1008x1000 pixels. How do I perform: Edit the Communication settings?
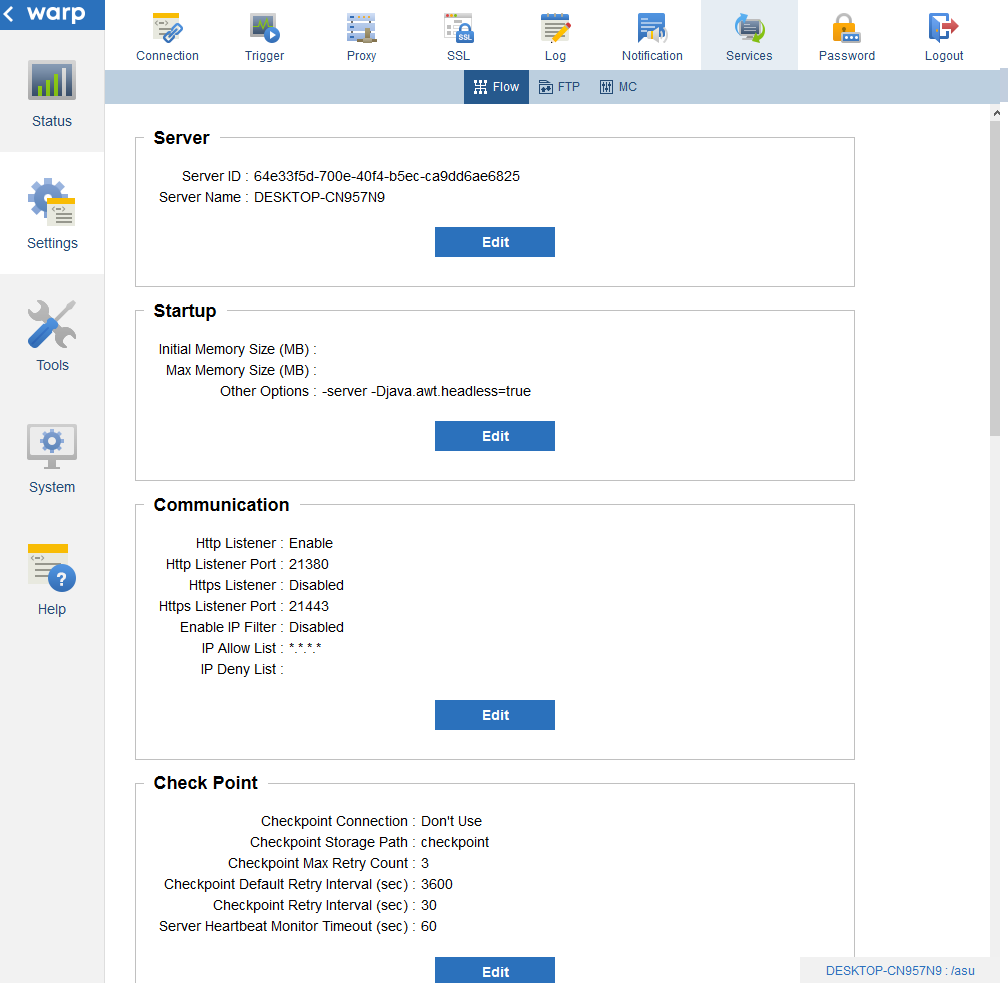(x=495, y=715)
